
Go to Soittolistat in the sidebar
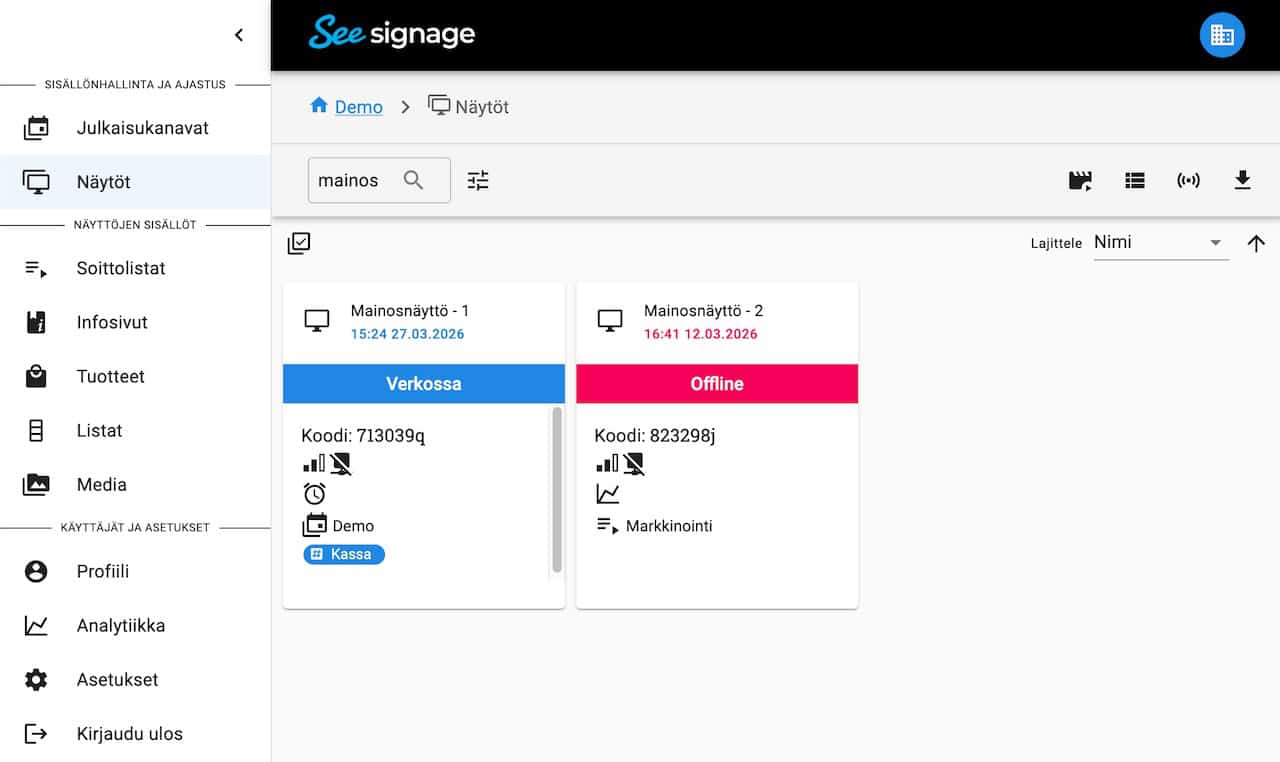point(121,268)
